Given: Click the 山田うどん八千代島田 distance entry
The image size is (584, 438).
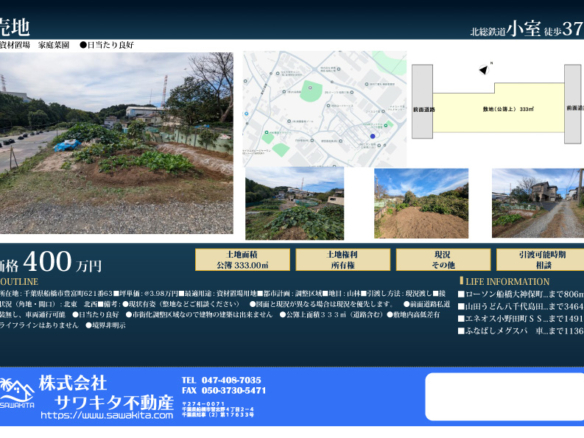Looking at the screenshot, I should point(521,307).
